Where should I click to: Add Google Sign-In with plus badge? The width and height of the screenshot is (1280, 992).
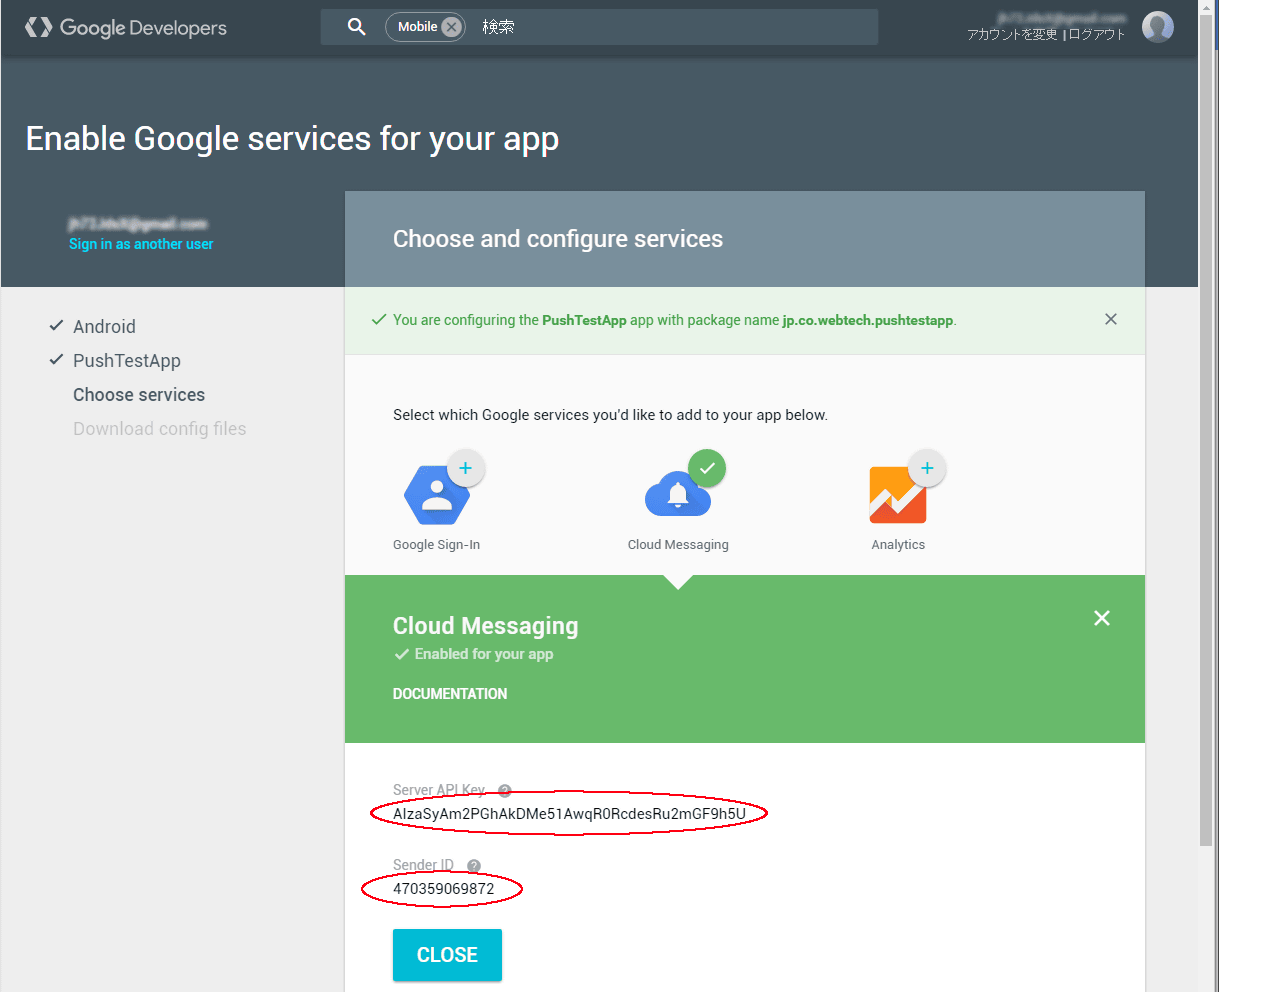click(465, 468)
